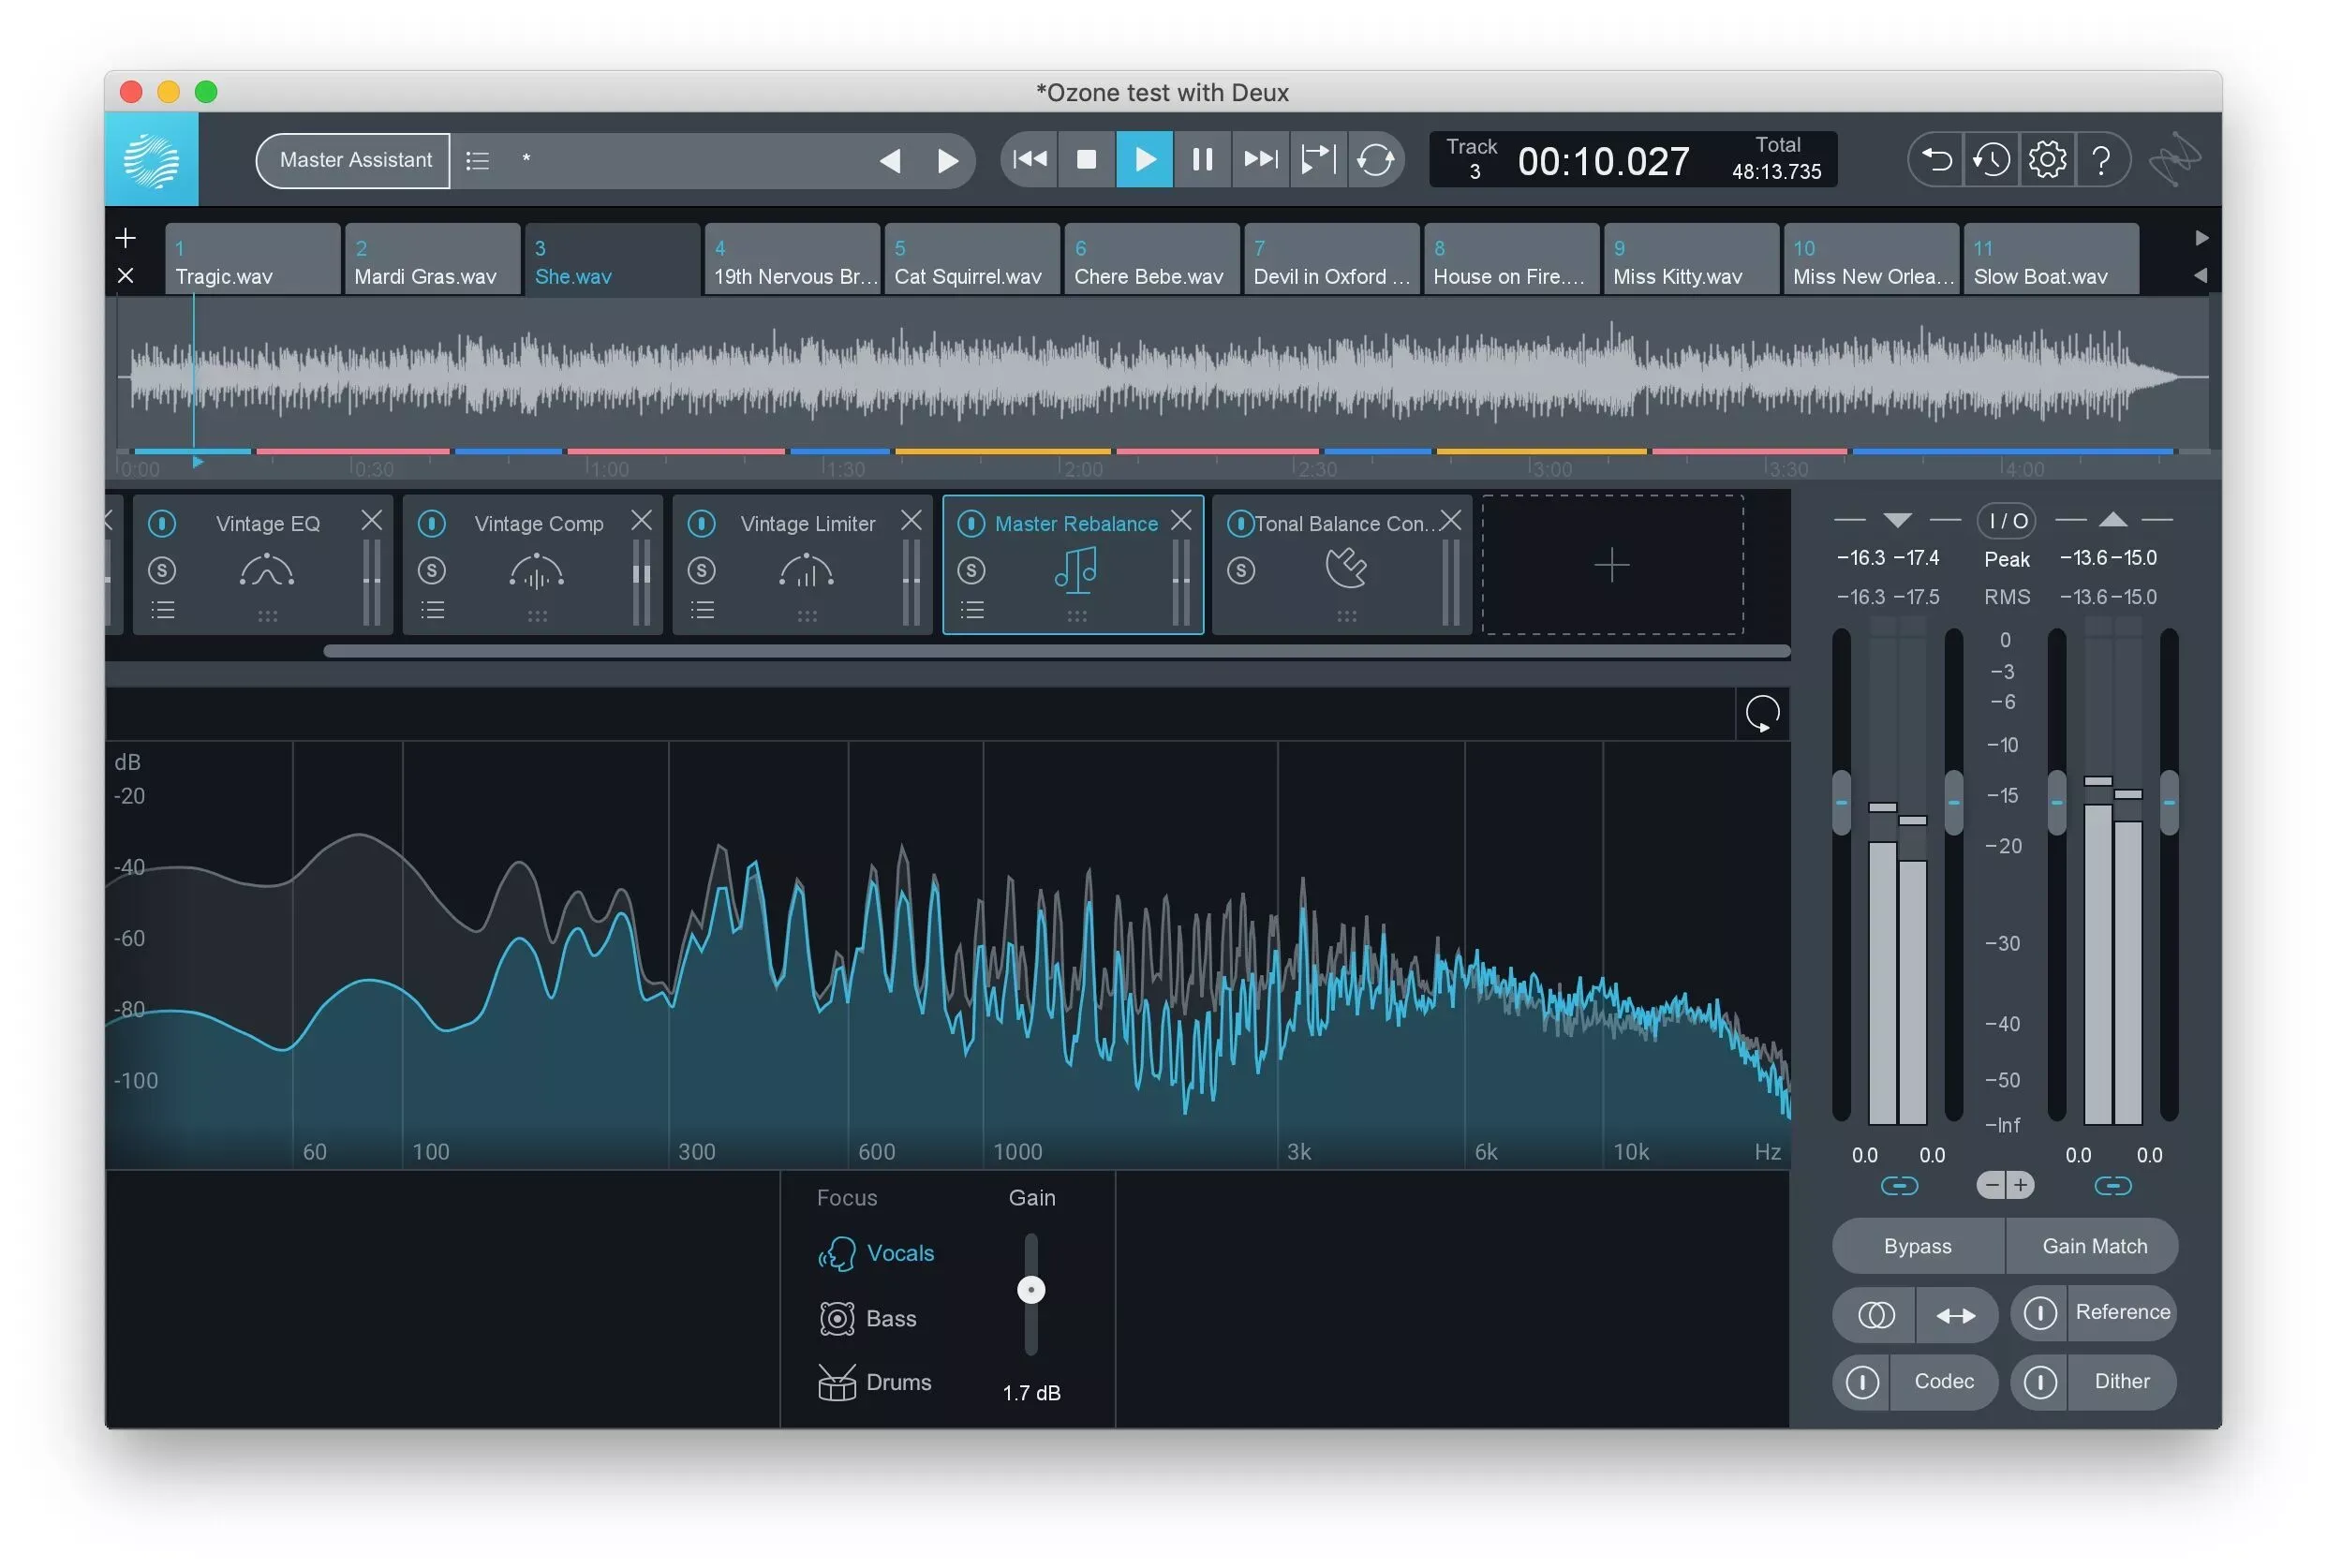The width and height of the screenshot is (2327, 1568).
Task: Remove the Vintage EQ module
Action: pyautogui.click(x=371, y=520)
